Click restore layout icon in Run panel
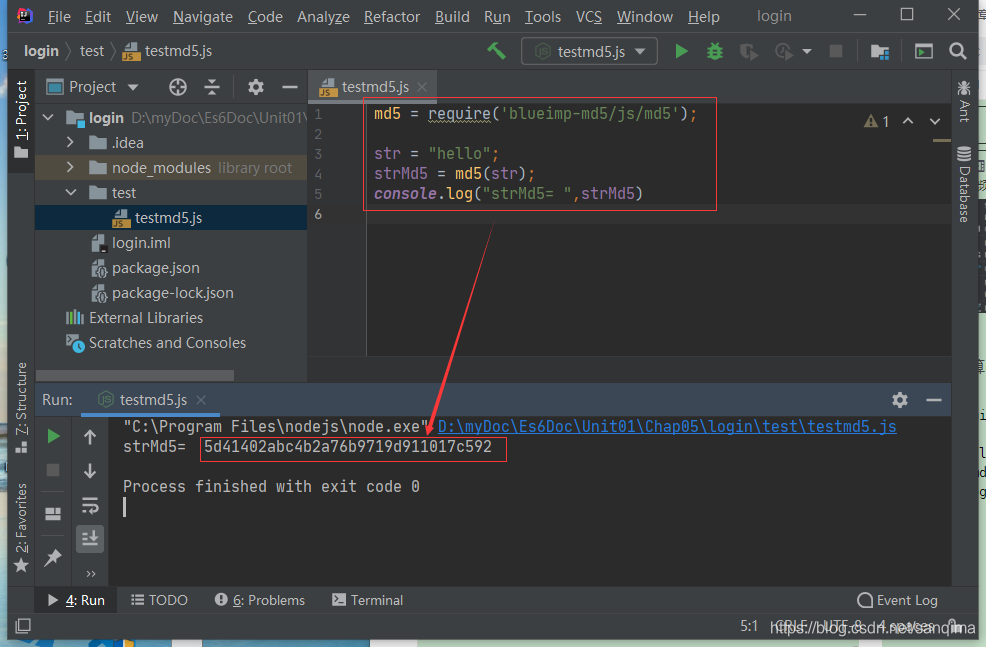The width and height of the screenshot is (986, 647). pos(53,514)
